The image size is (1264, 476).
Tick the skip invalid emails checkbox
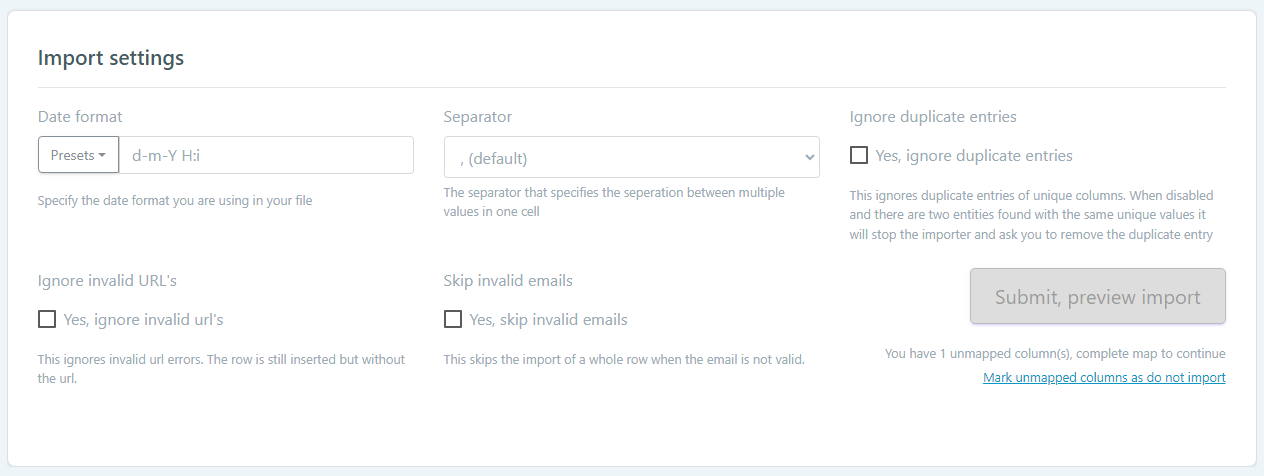pos(453,319)
